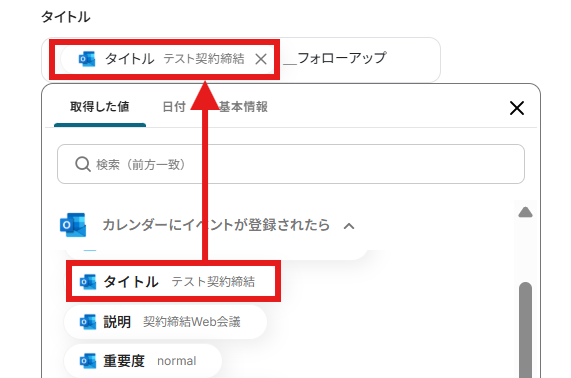
Task: Remove the タイトル chip from the title field
Action: 261,59
